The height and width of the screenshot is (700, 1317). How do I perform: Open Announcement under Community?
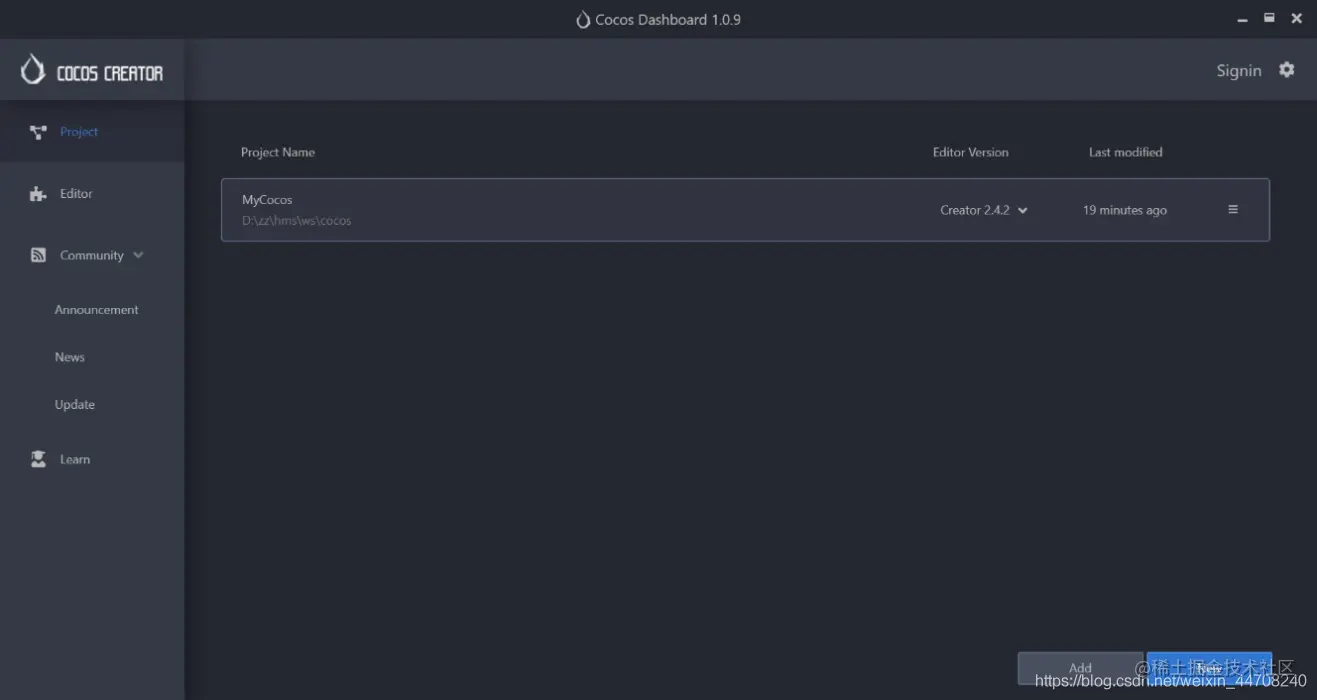point(96,310)
